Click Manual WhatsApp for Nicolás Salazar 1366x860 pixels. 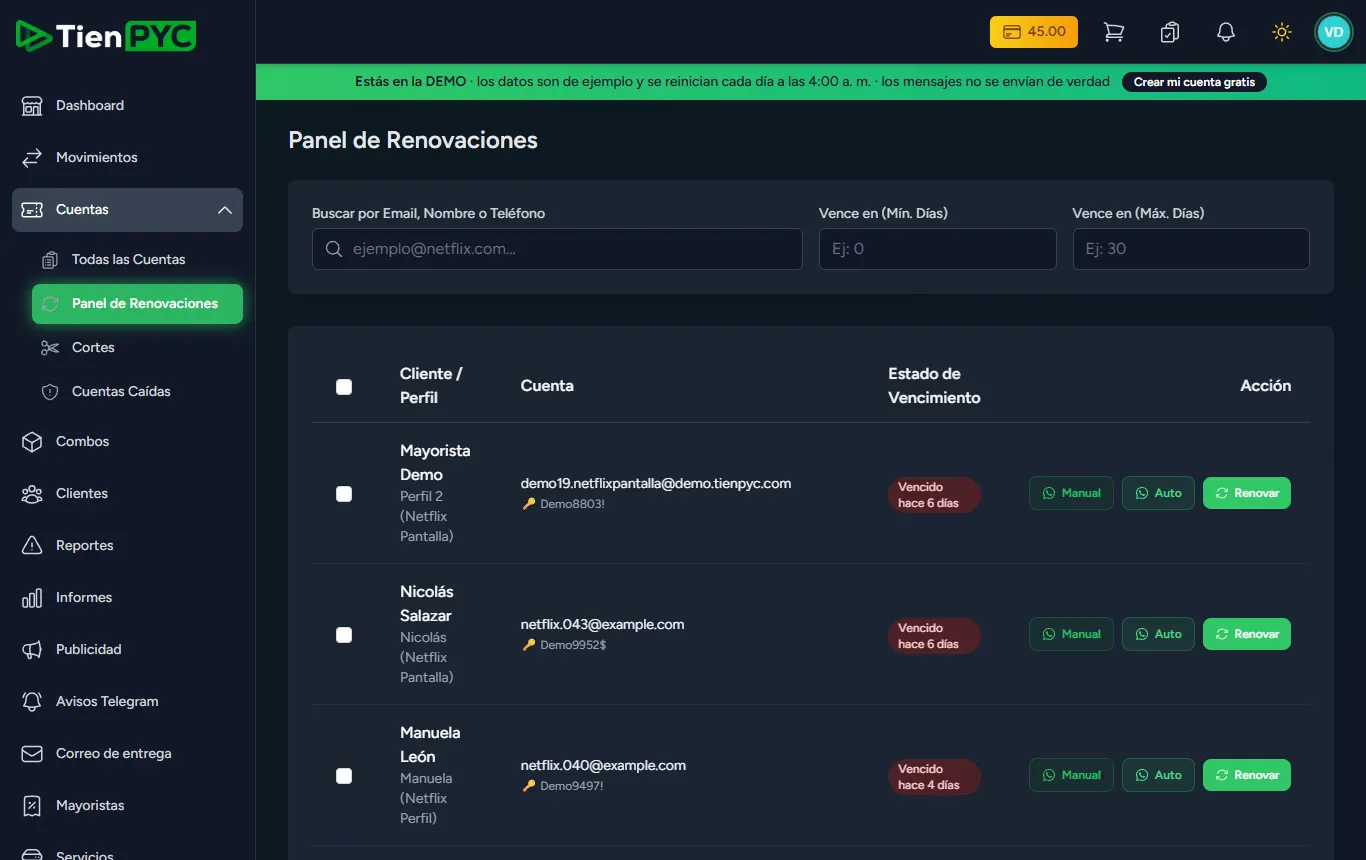(x=1071, y=634)
